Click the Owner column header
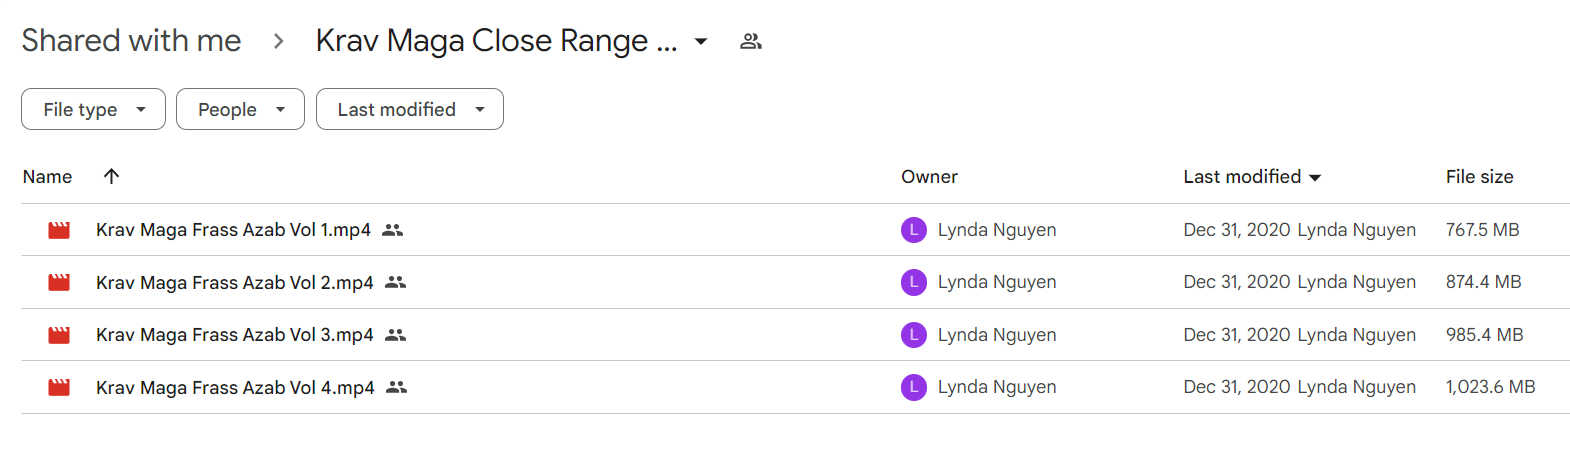The width and height of the screenshot is (1570, 464). [929, 177]
